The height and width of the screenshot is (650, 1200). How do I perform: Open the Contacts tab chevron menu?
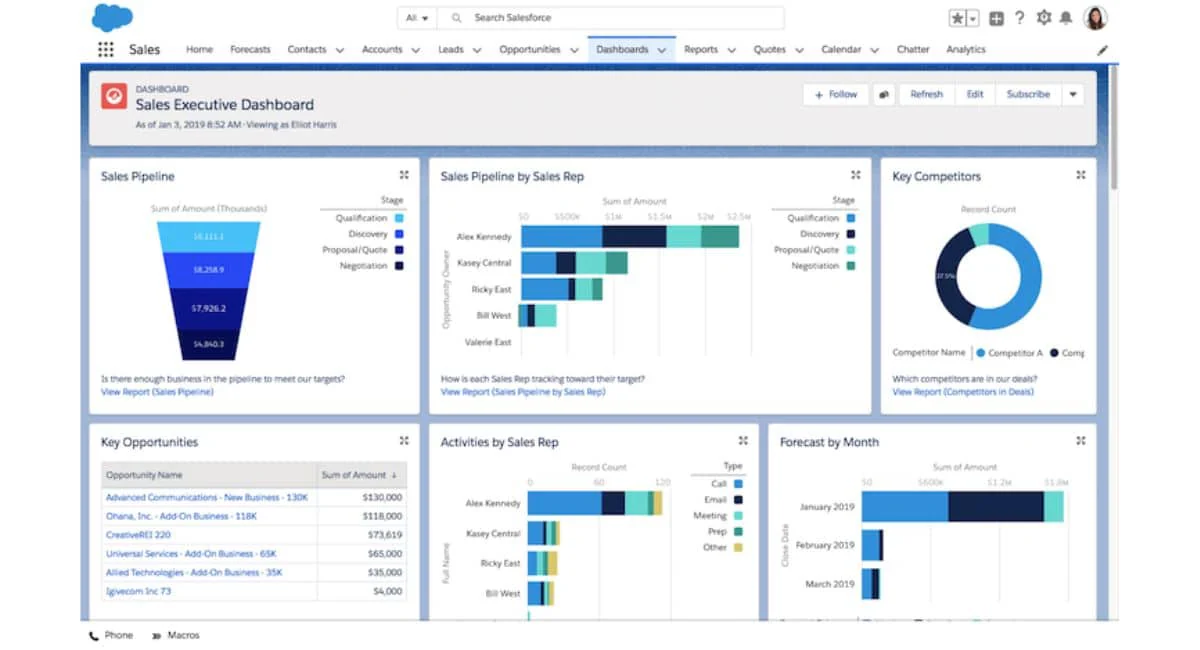340,50
